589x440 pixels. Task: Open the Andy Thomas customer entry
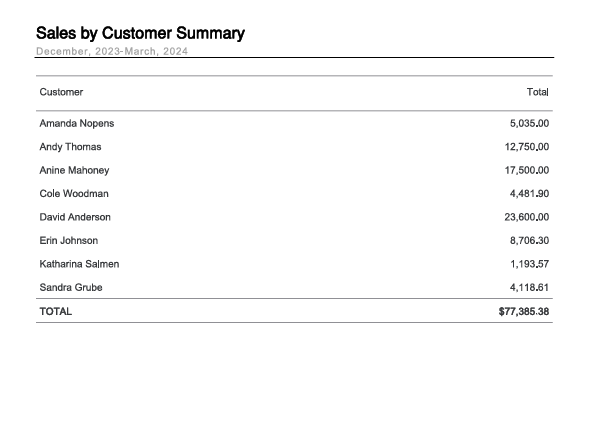tap(70, 147)
